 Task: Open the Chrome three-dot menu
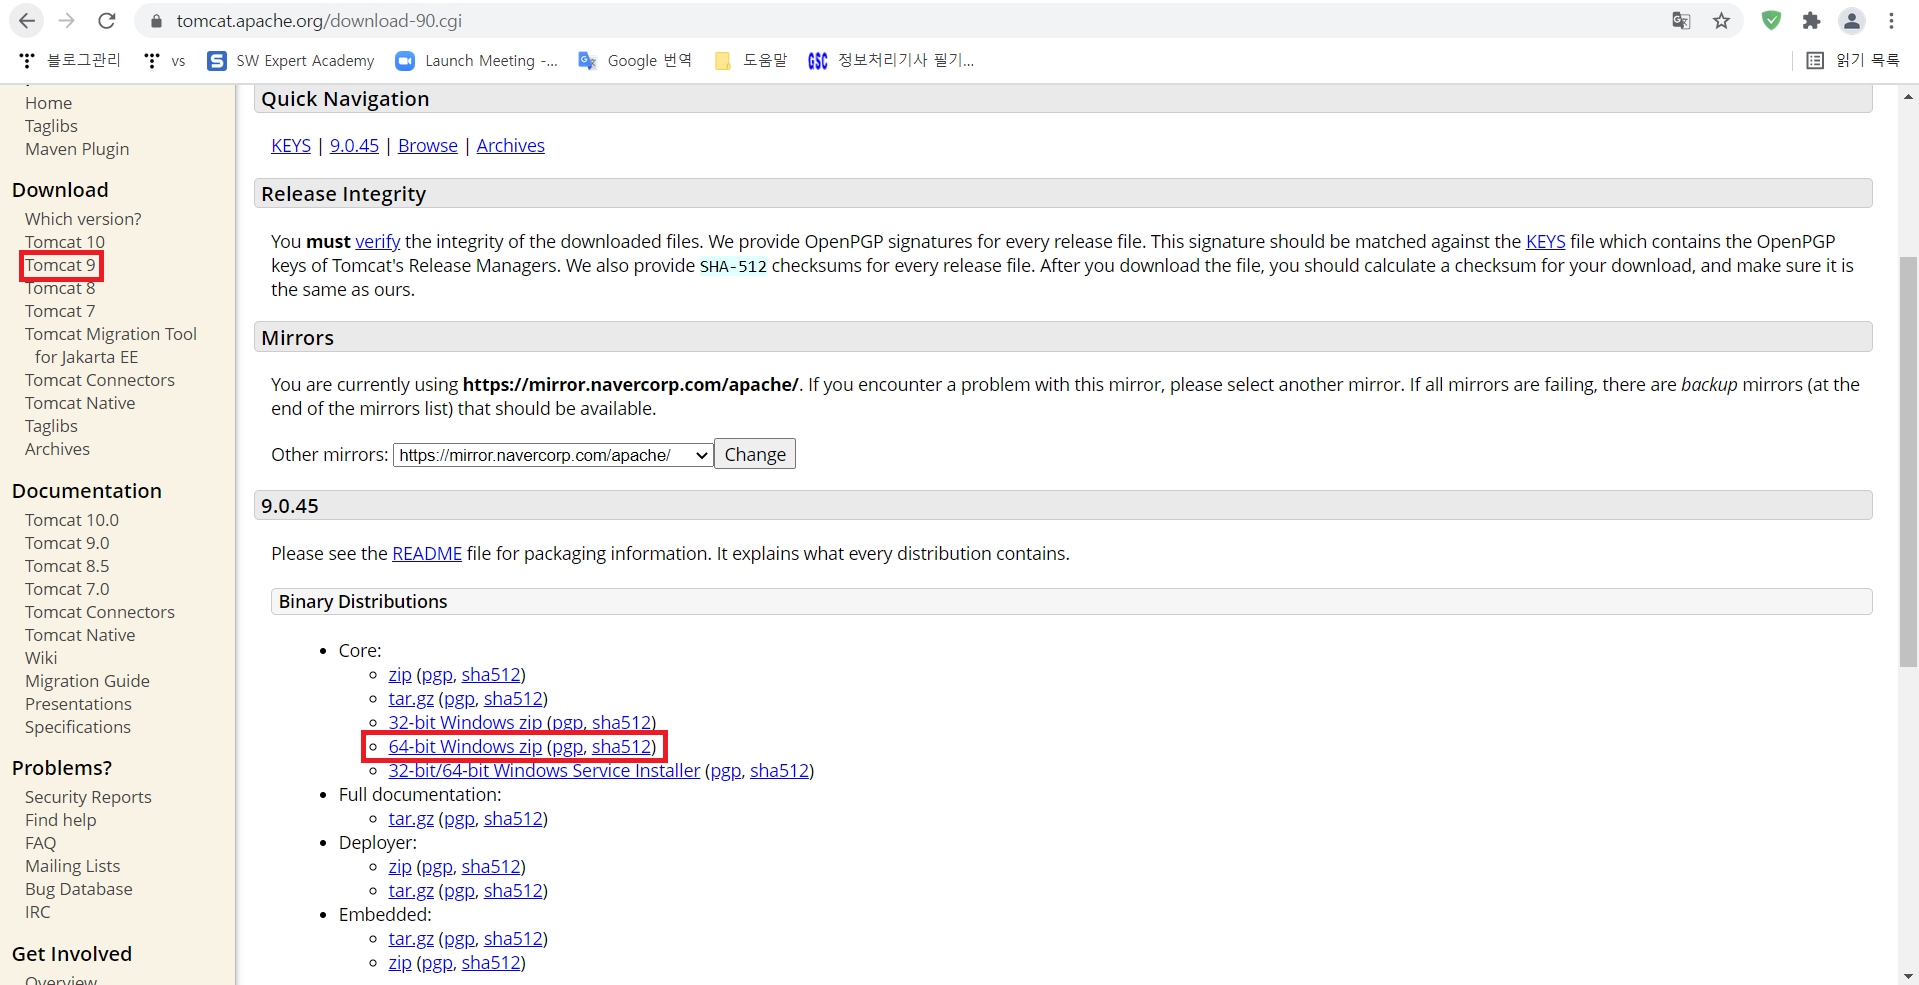pos(1891,21)
